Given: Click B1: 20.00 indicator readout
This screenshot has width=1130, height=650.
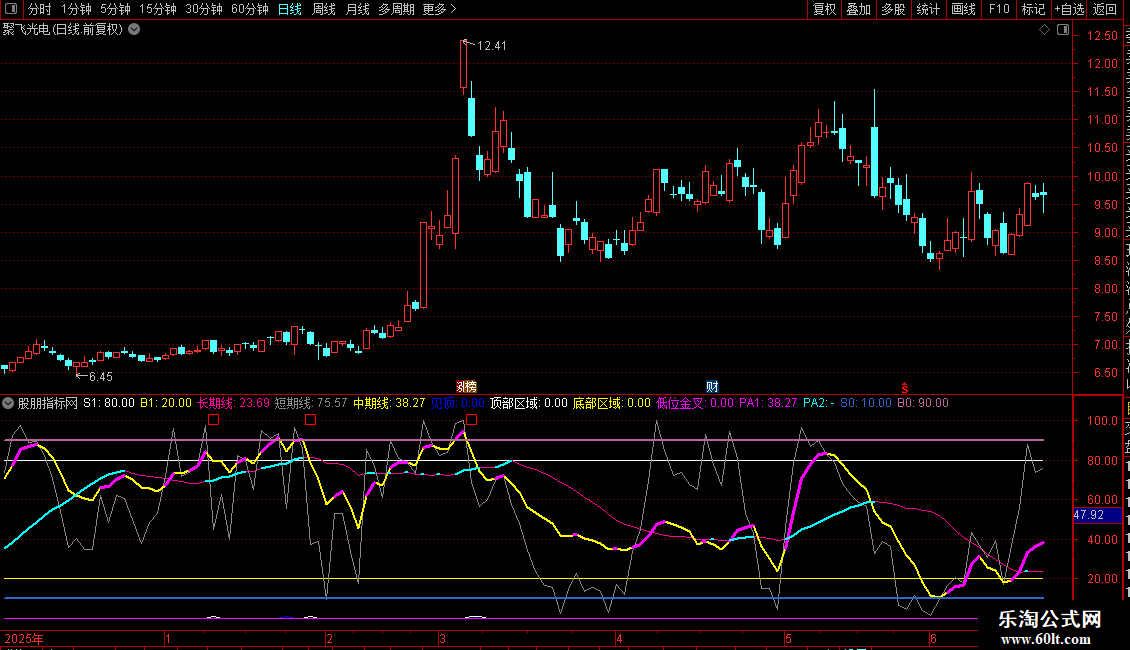Looking at the screenshot, I should tap(166, 404).
